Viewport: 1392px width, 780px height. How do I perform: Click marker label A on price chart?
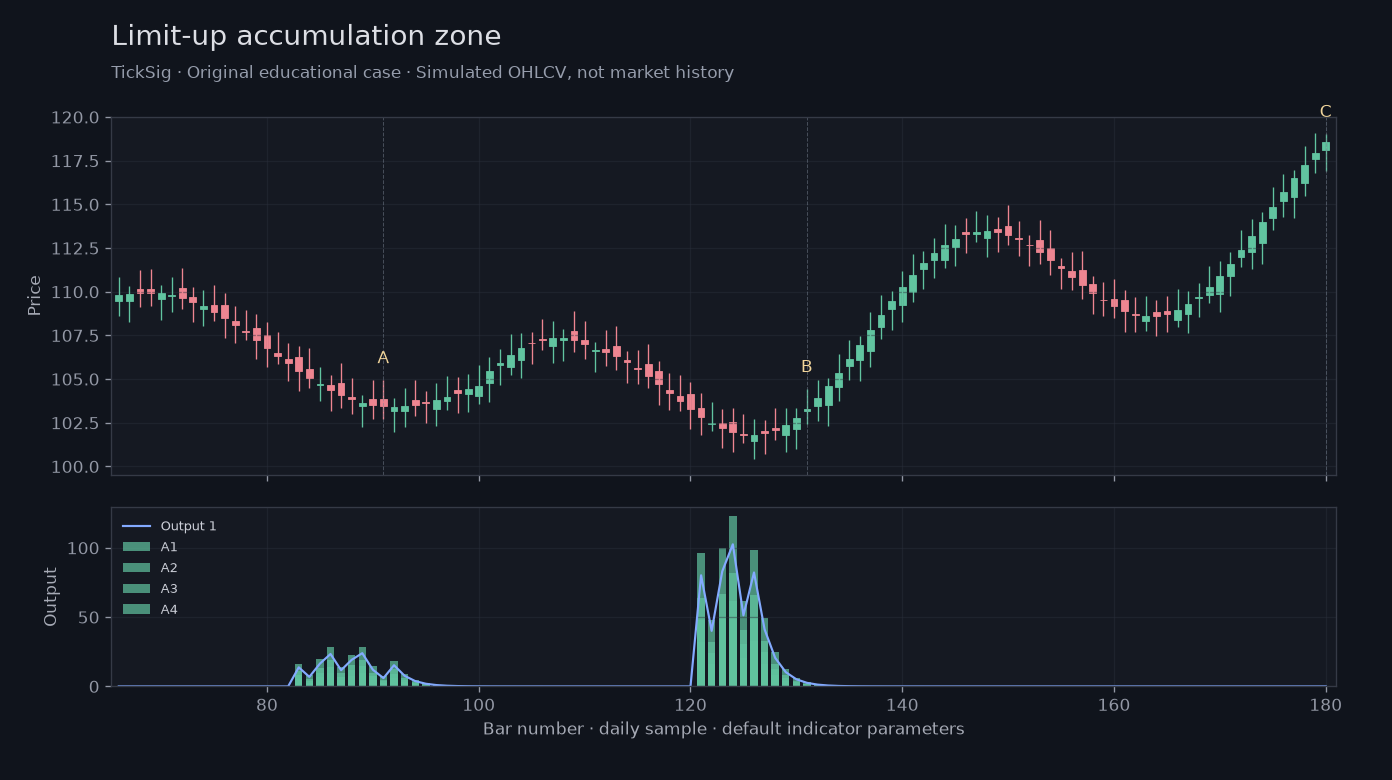coord(383,358)
